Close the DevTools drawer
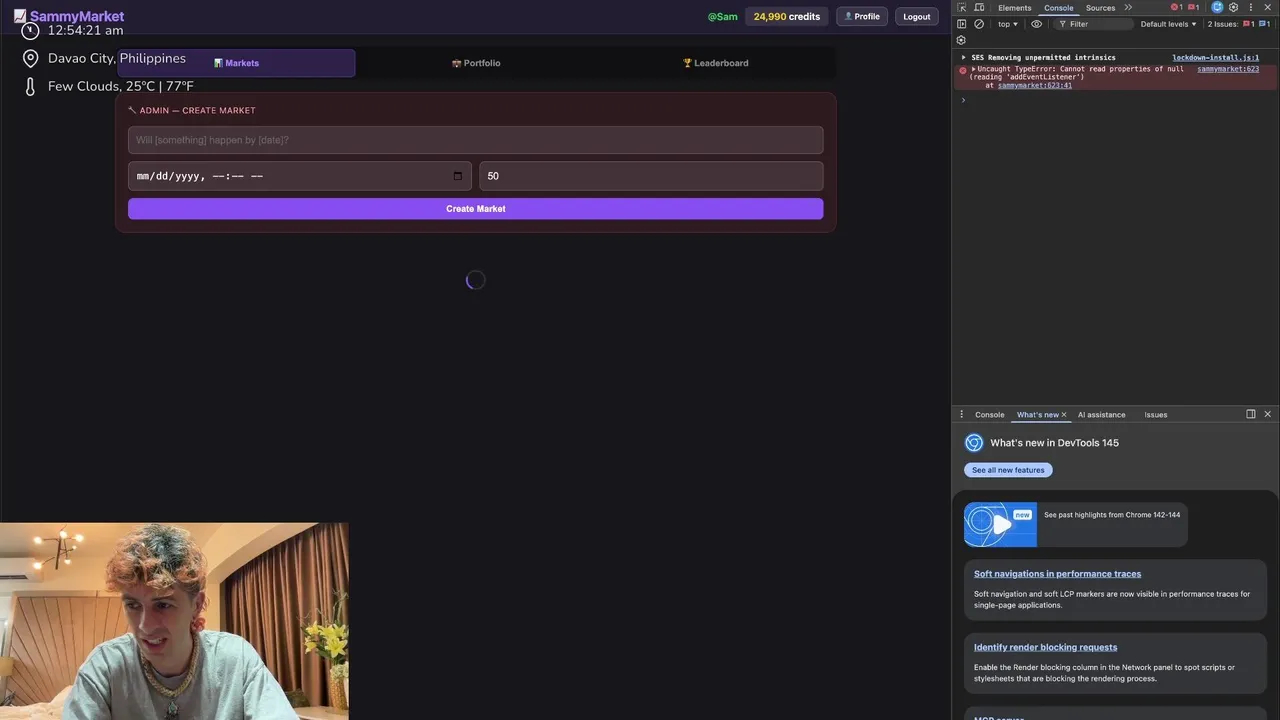 pyautogui.click(x=1267, y=414)
